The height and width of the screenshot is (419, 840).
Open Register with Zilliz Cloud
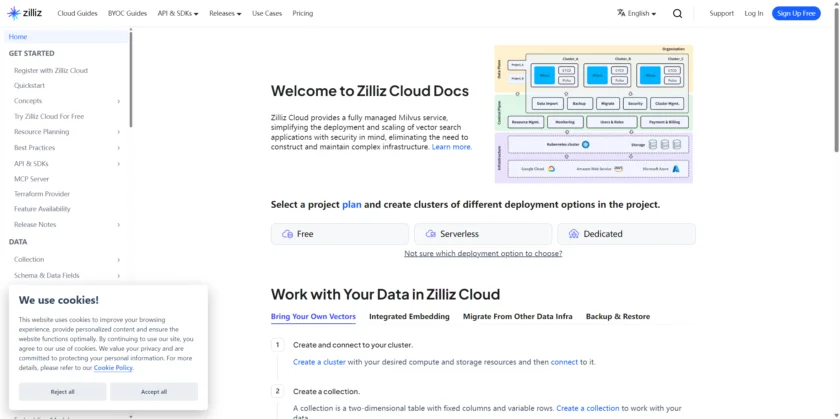tap(51, 71)
